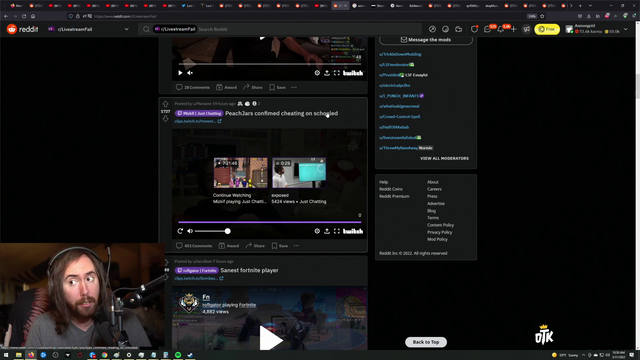Select the Mizkif Just Chatting flair tag
Viewport: 640px width, 360px height.
(x=199, y=113)
